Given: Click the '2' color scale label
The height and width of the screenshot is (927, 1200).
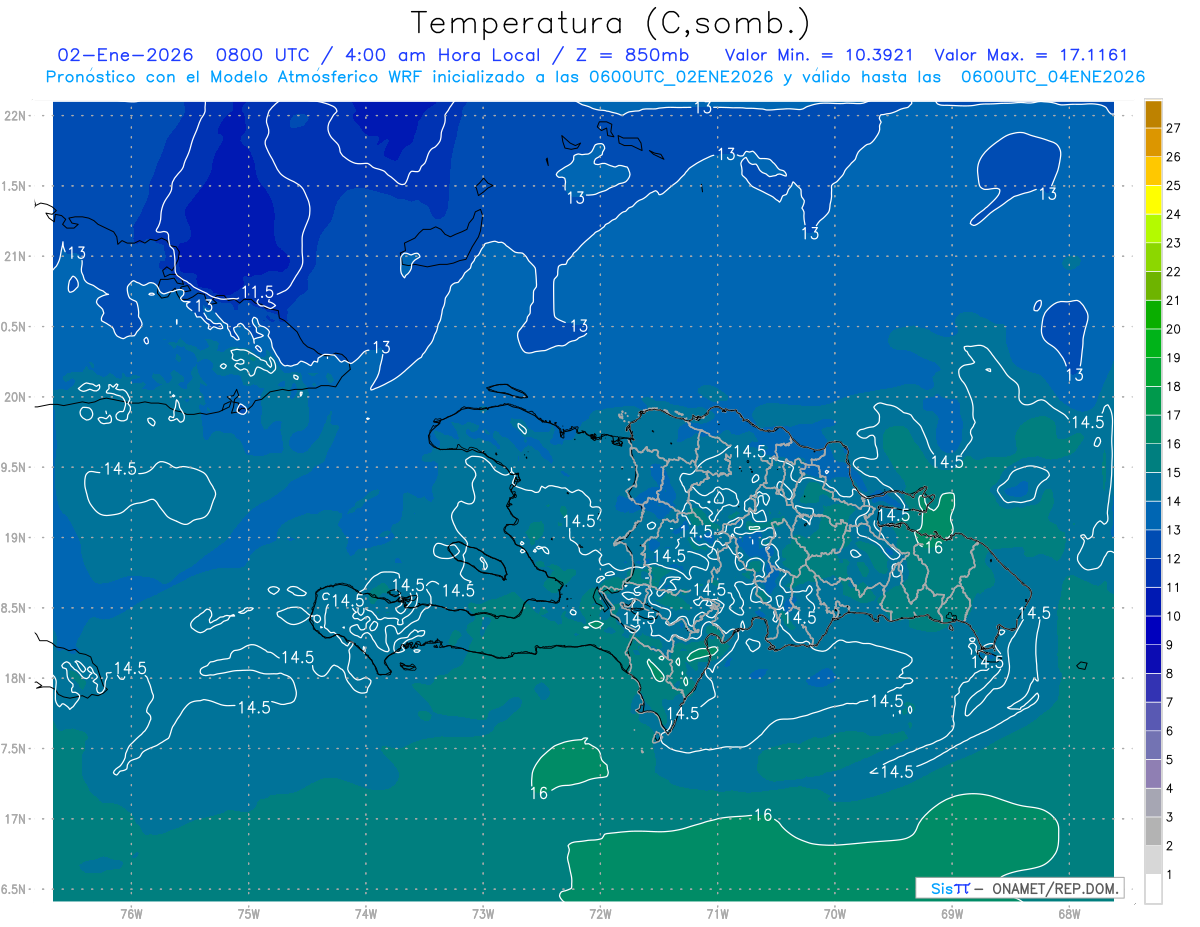Looking at the screenshot, I should tap(1170, 847).
